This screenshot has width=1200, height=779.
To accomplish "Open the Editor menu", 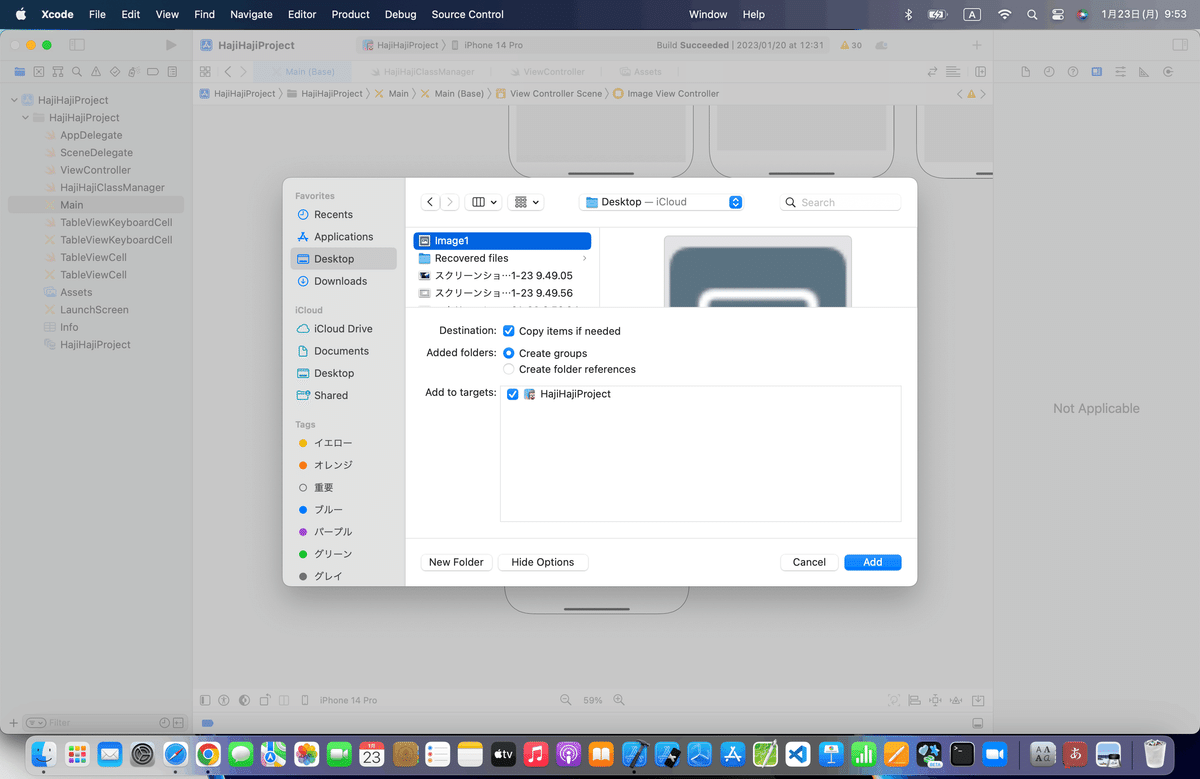I will [x=301, y=14].
